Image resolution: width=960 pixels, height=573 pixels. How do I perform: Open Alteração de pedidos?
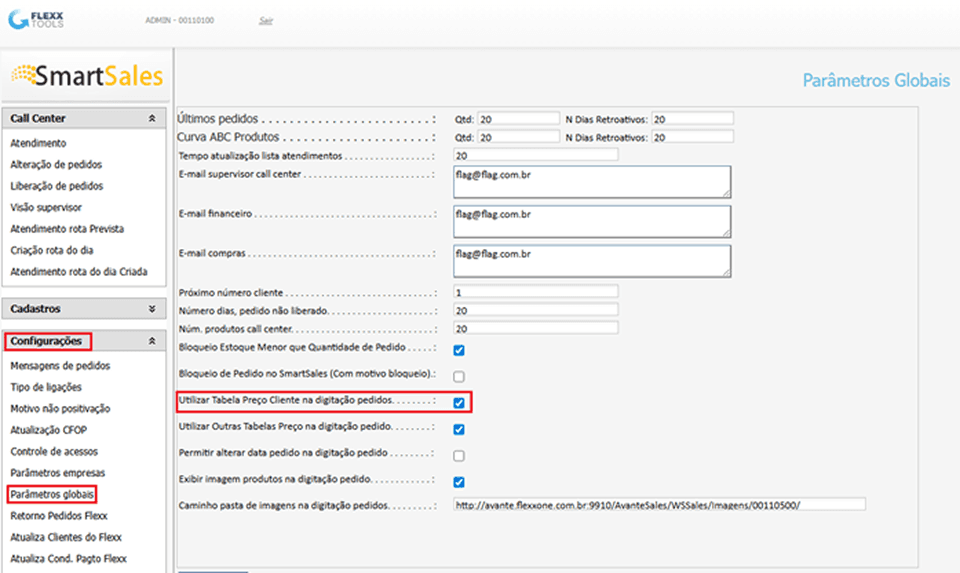click(x=56, y=164)
